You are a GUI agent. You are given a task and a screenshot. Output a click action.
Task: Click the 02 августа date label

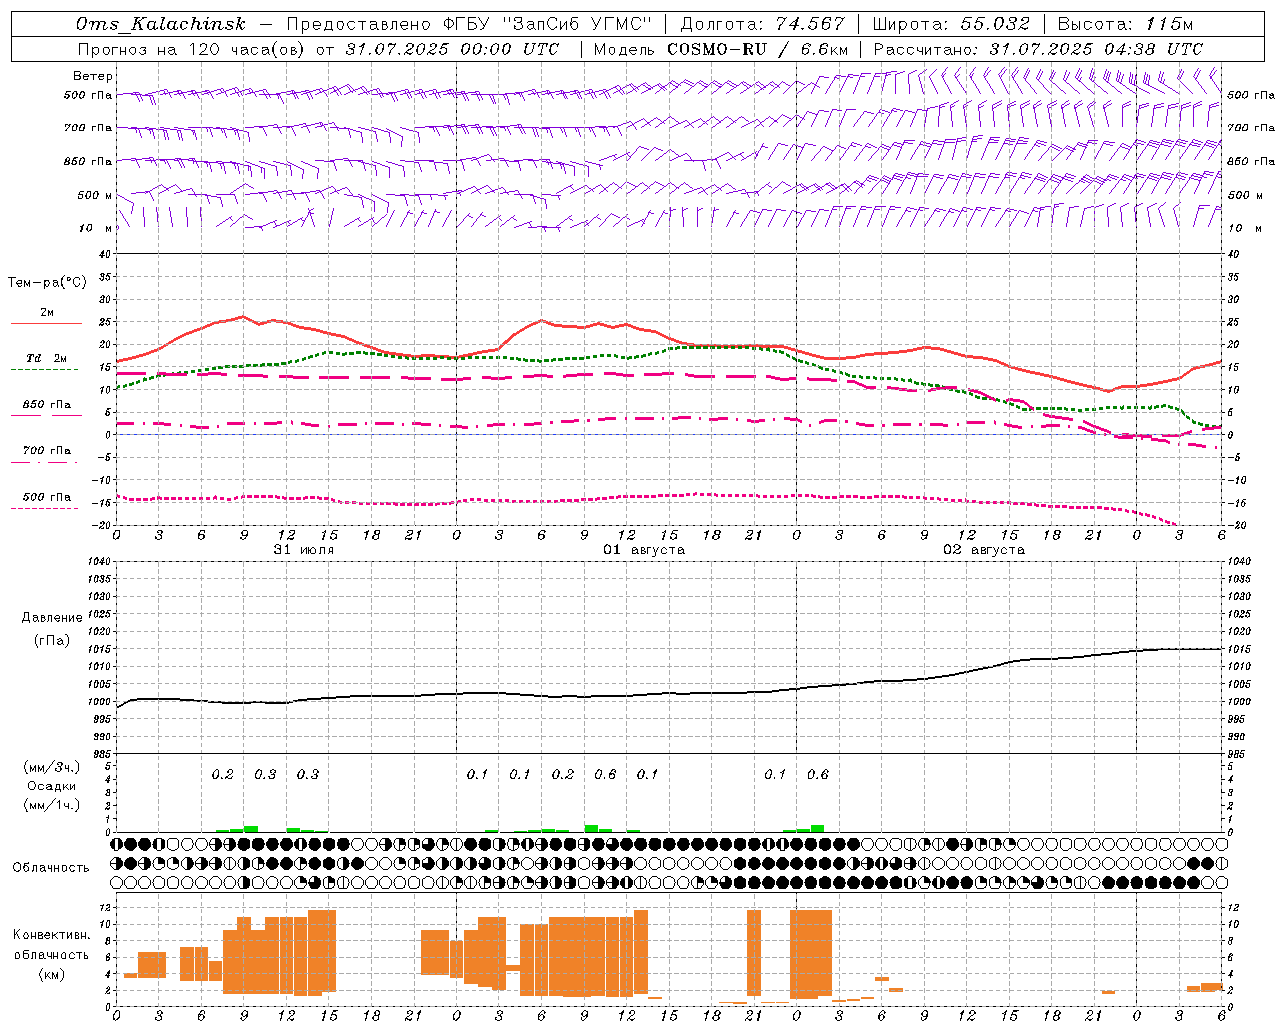point(984,550)
